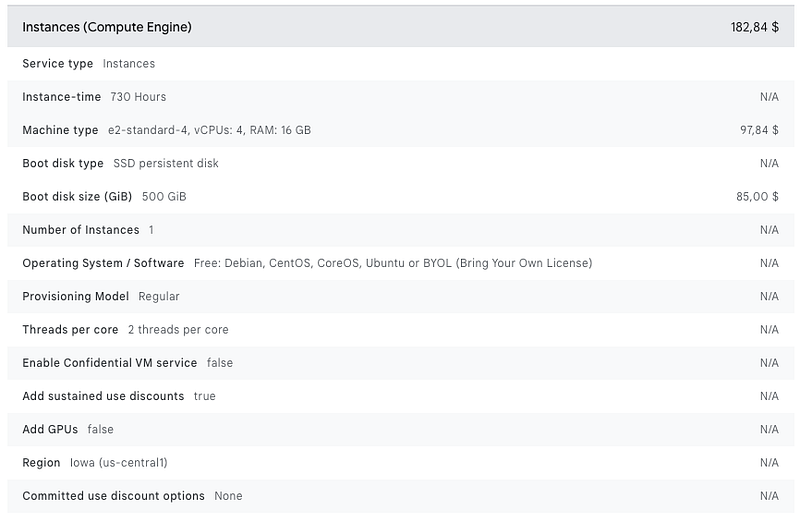800x523 pixels.
Task: Select the N/A value in Region row
Action: coord(769,463)
